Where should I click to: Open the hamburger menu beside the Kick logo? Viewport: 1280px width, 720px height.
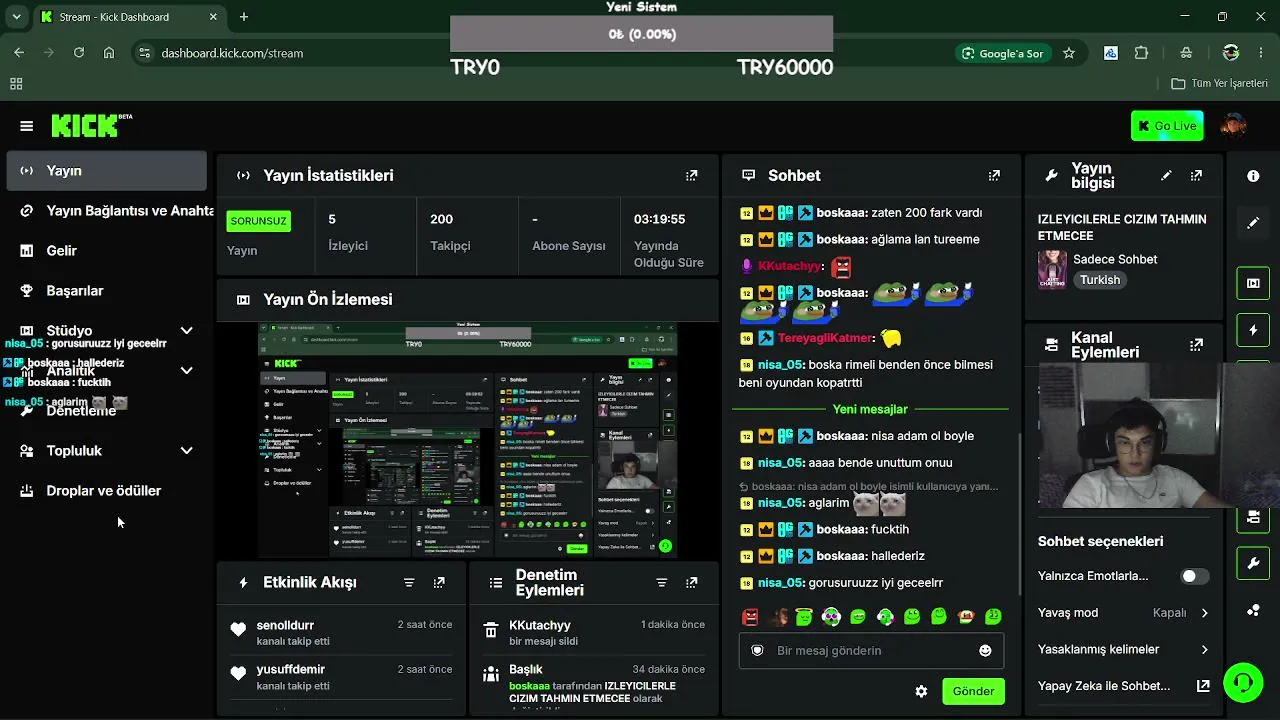(27, 126)
